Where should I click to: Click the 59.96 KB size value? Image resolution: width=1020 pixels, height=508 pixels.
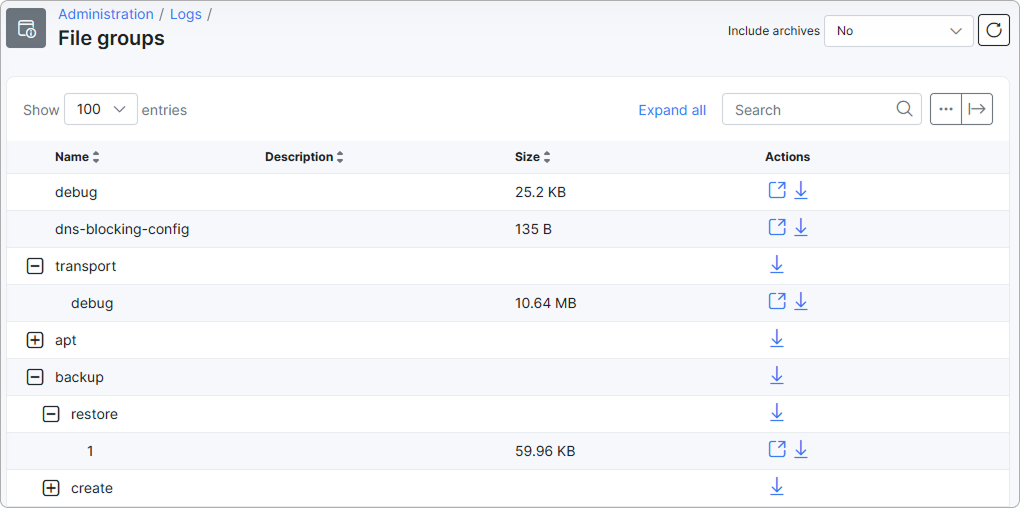[545, 451]
